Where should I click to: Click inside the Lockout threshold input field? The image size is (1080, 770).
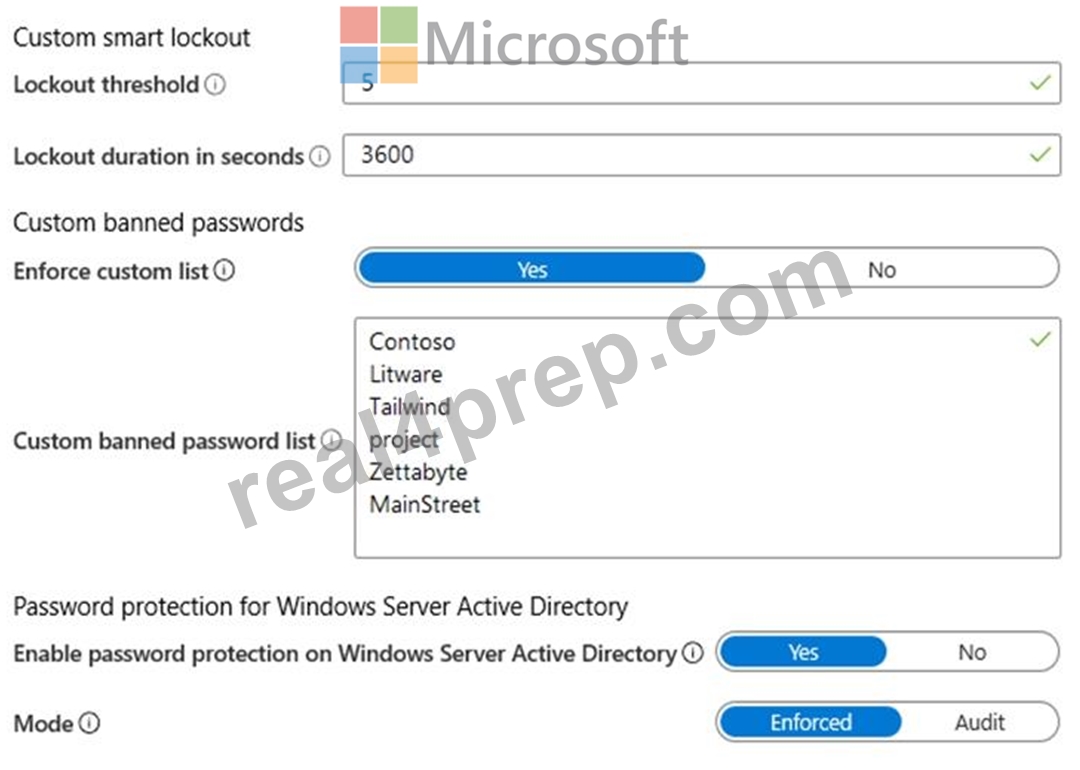(x=701, y=83)
